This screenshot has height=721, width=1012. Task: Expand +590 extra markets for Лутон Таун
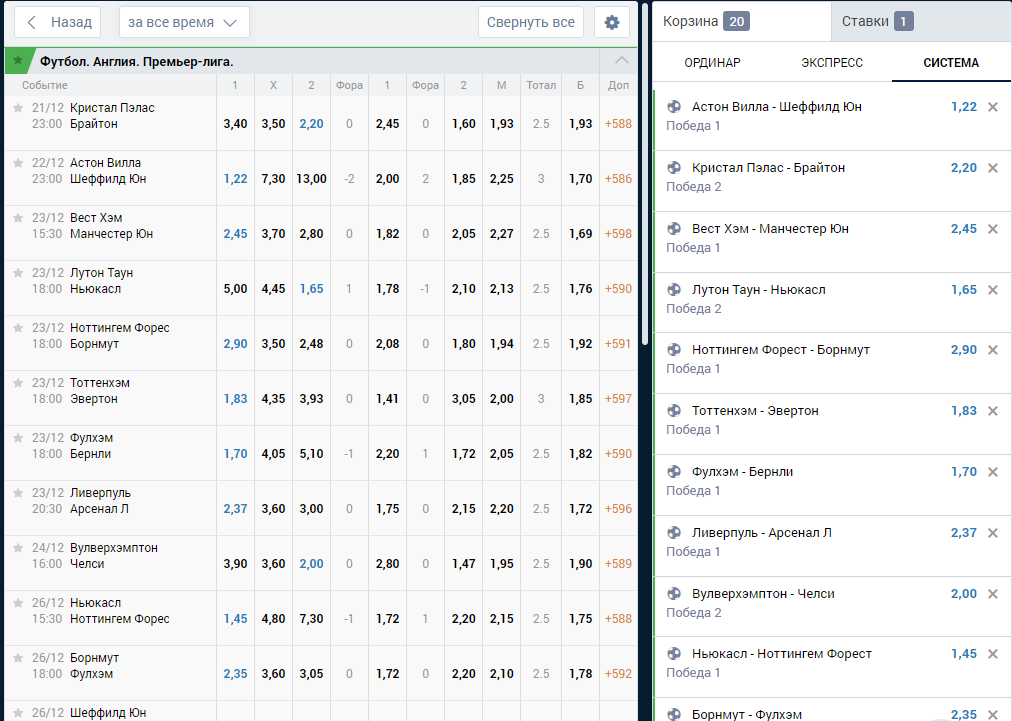point(618,289)
